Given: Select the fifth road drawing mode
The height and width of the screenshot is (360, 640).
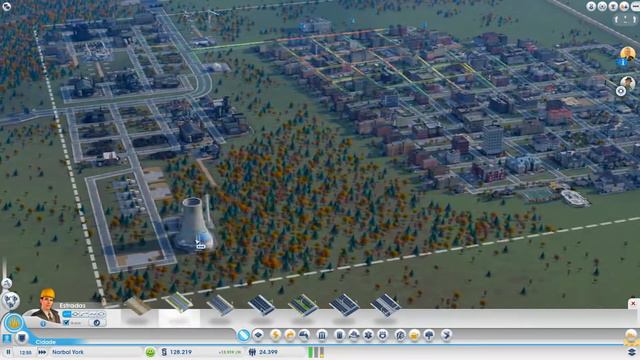Looking at the screenshot, I should coord(100,314).
